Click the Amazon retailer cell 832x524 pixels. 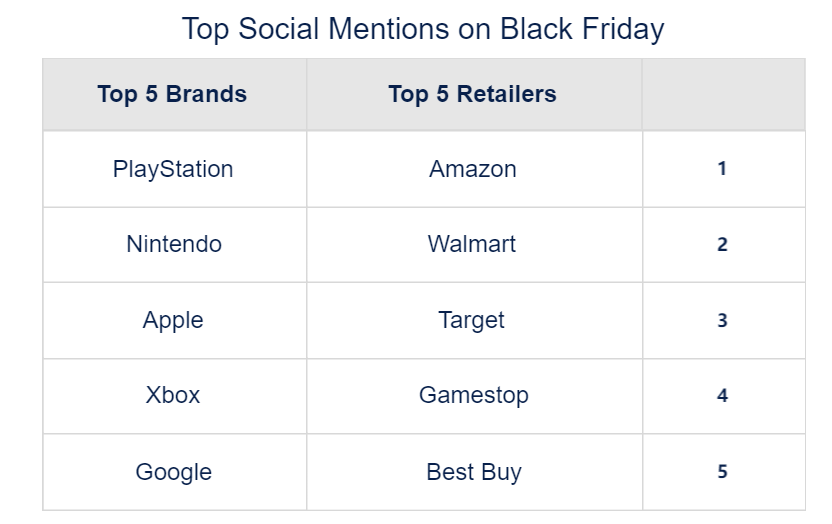(473, 169)
